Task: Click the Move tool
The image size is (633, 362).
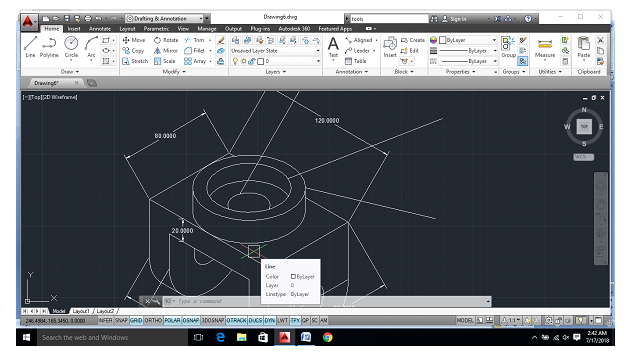Action: (x=133, y=40)
